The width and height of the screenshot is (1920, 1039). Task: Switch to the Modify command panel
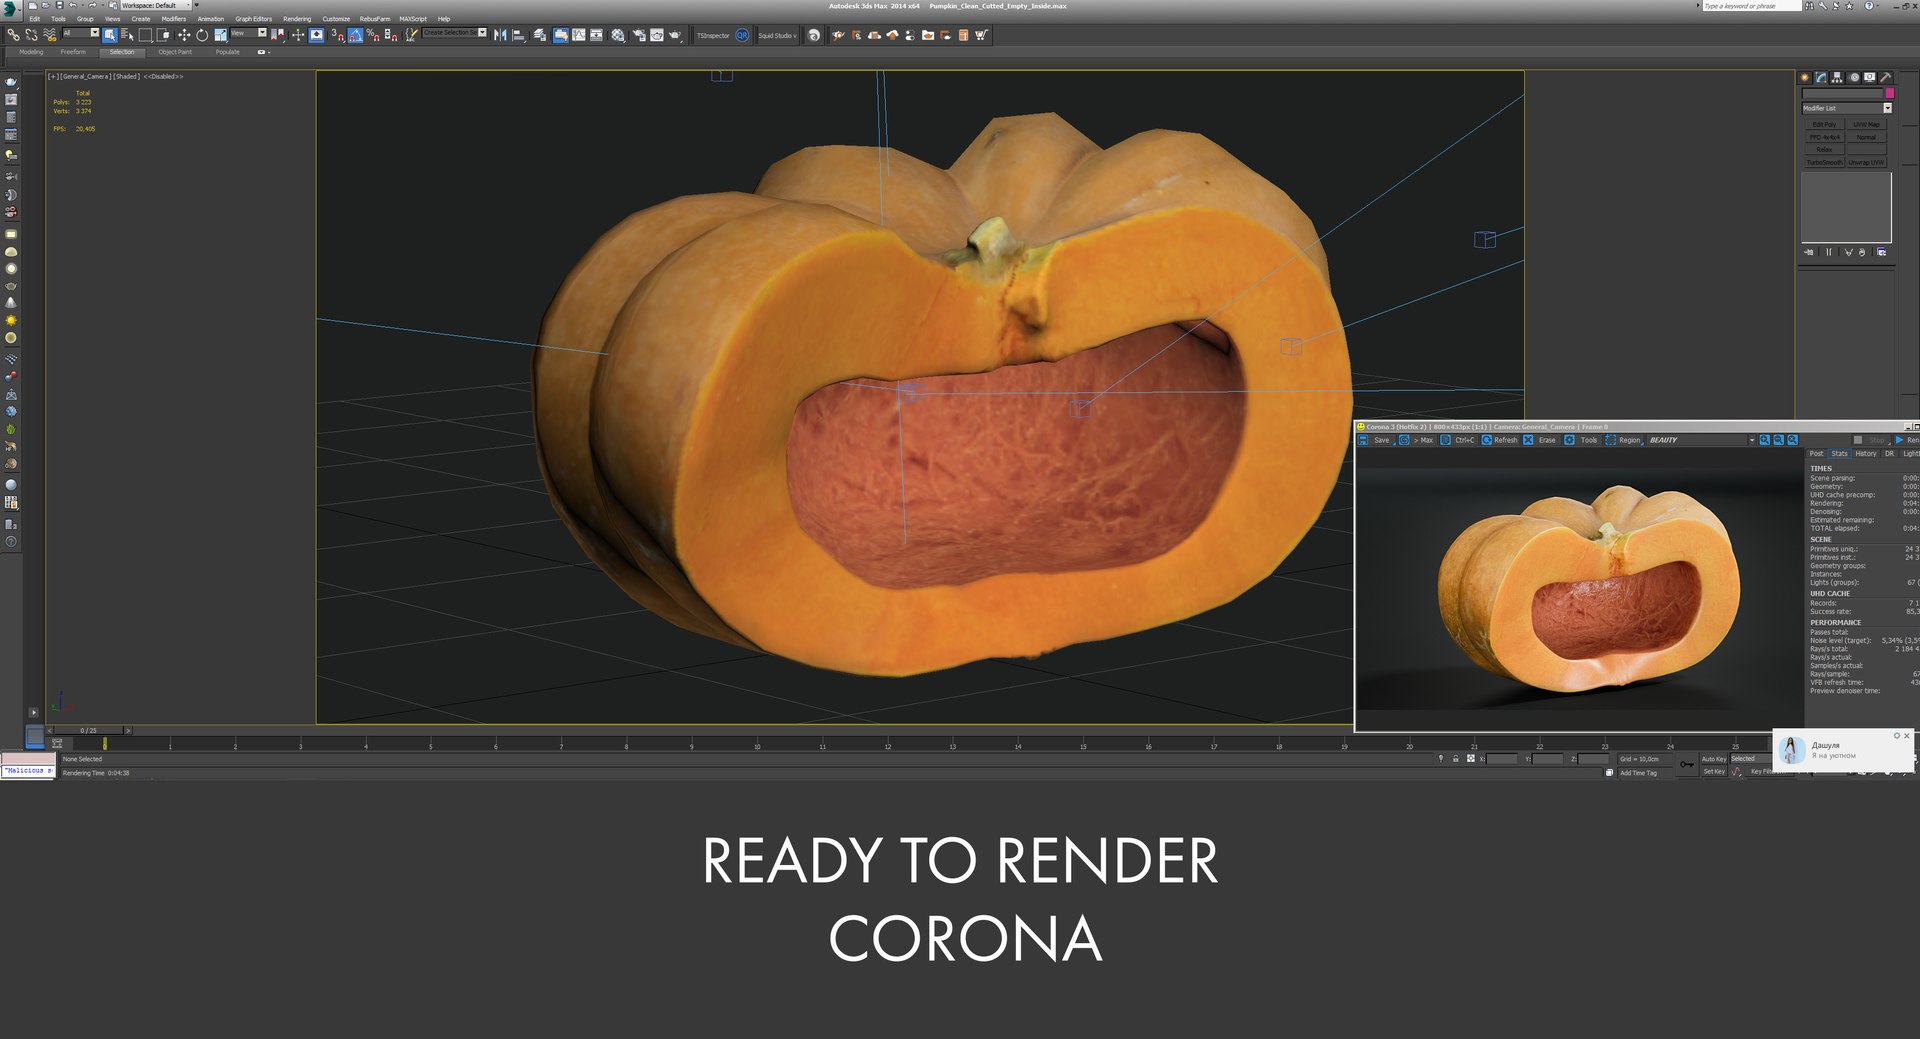pos(1821,77)
